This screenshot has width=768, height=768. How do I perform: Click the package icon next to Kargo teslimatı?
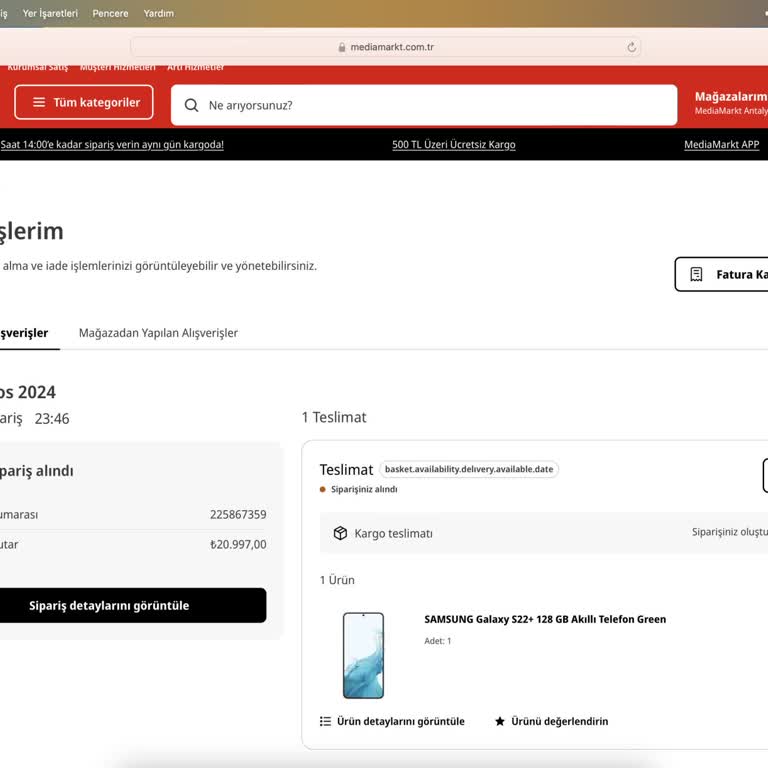pos(340,533)
